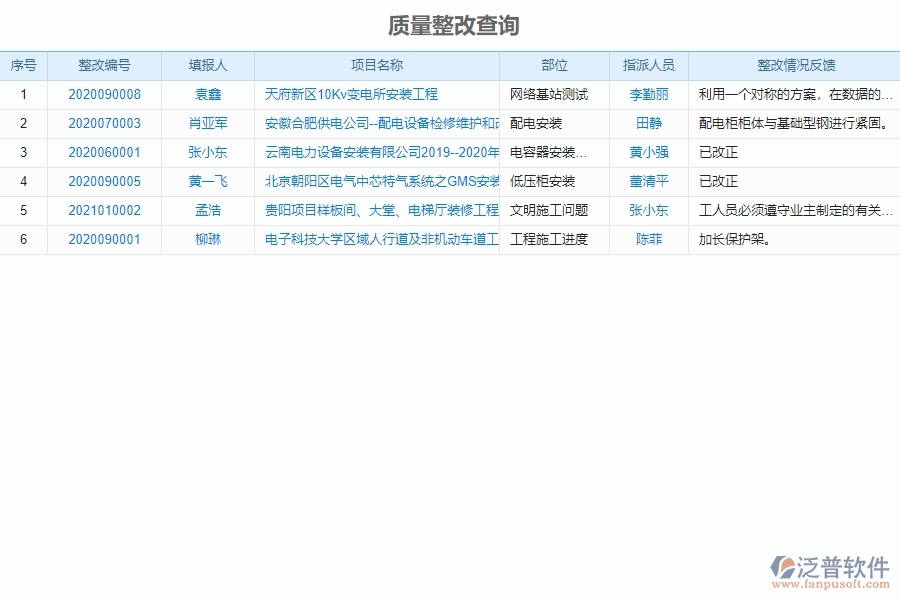Click filler name 孟浩

click(x=207, y=211)
